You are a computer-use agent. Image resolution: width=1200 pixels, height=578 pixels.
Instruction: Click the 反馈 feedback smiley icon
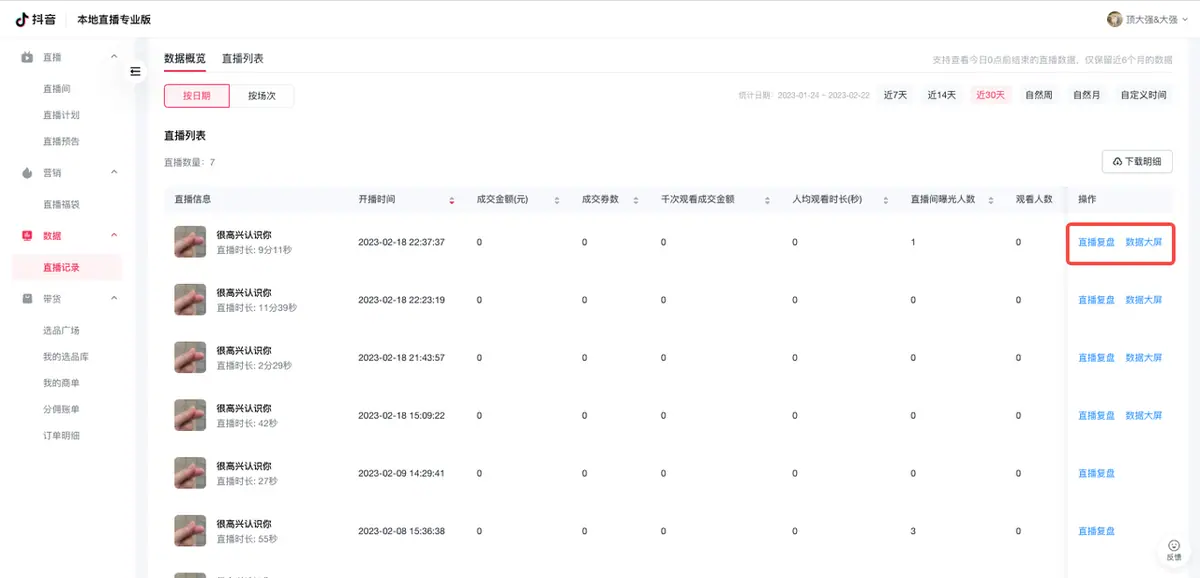pyautogui.click(x=1174, y=546)
